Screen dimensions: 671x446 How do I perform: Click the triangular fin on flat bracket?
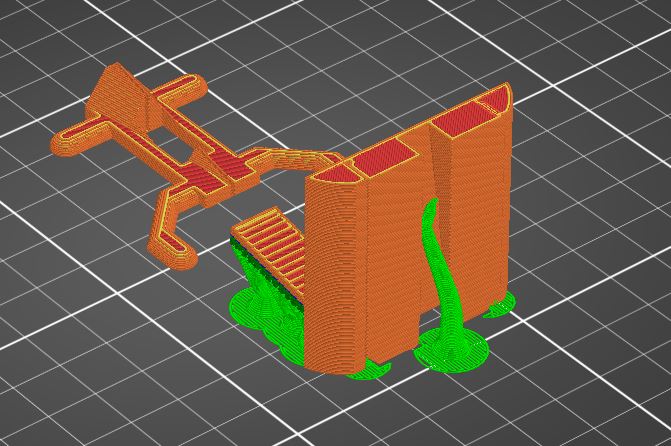(119, 98)
